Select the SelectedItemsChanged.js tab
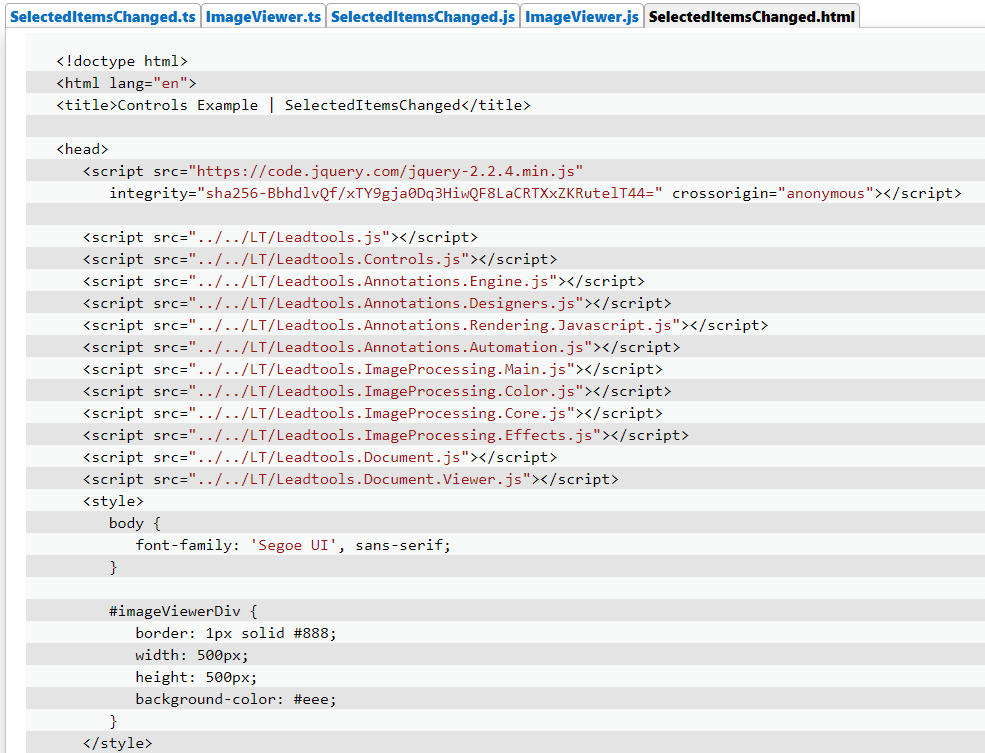 tap(423, 17)
